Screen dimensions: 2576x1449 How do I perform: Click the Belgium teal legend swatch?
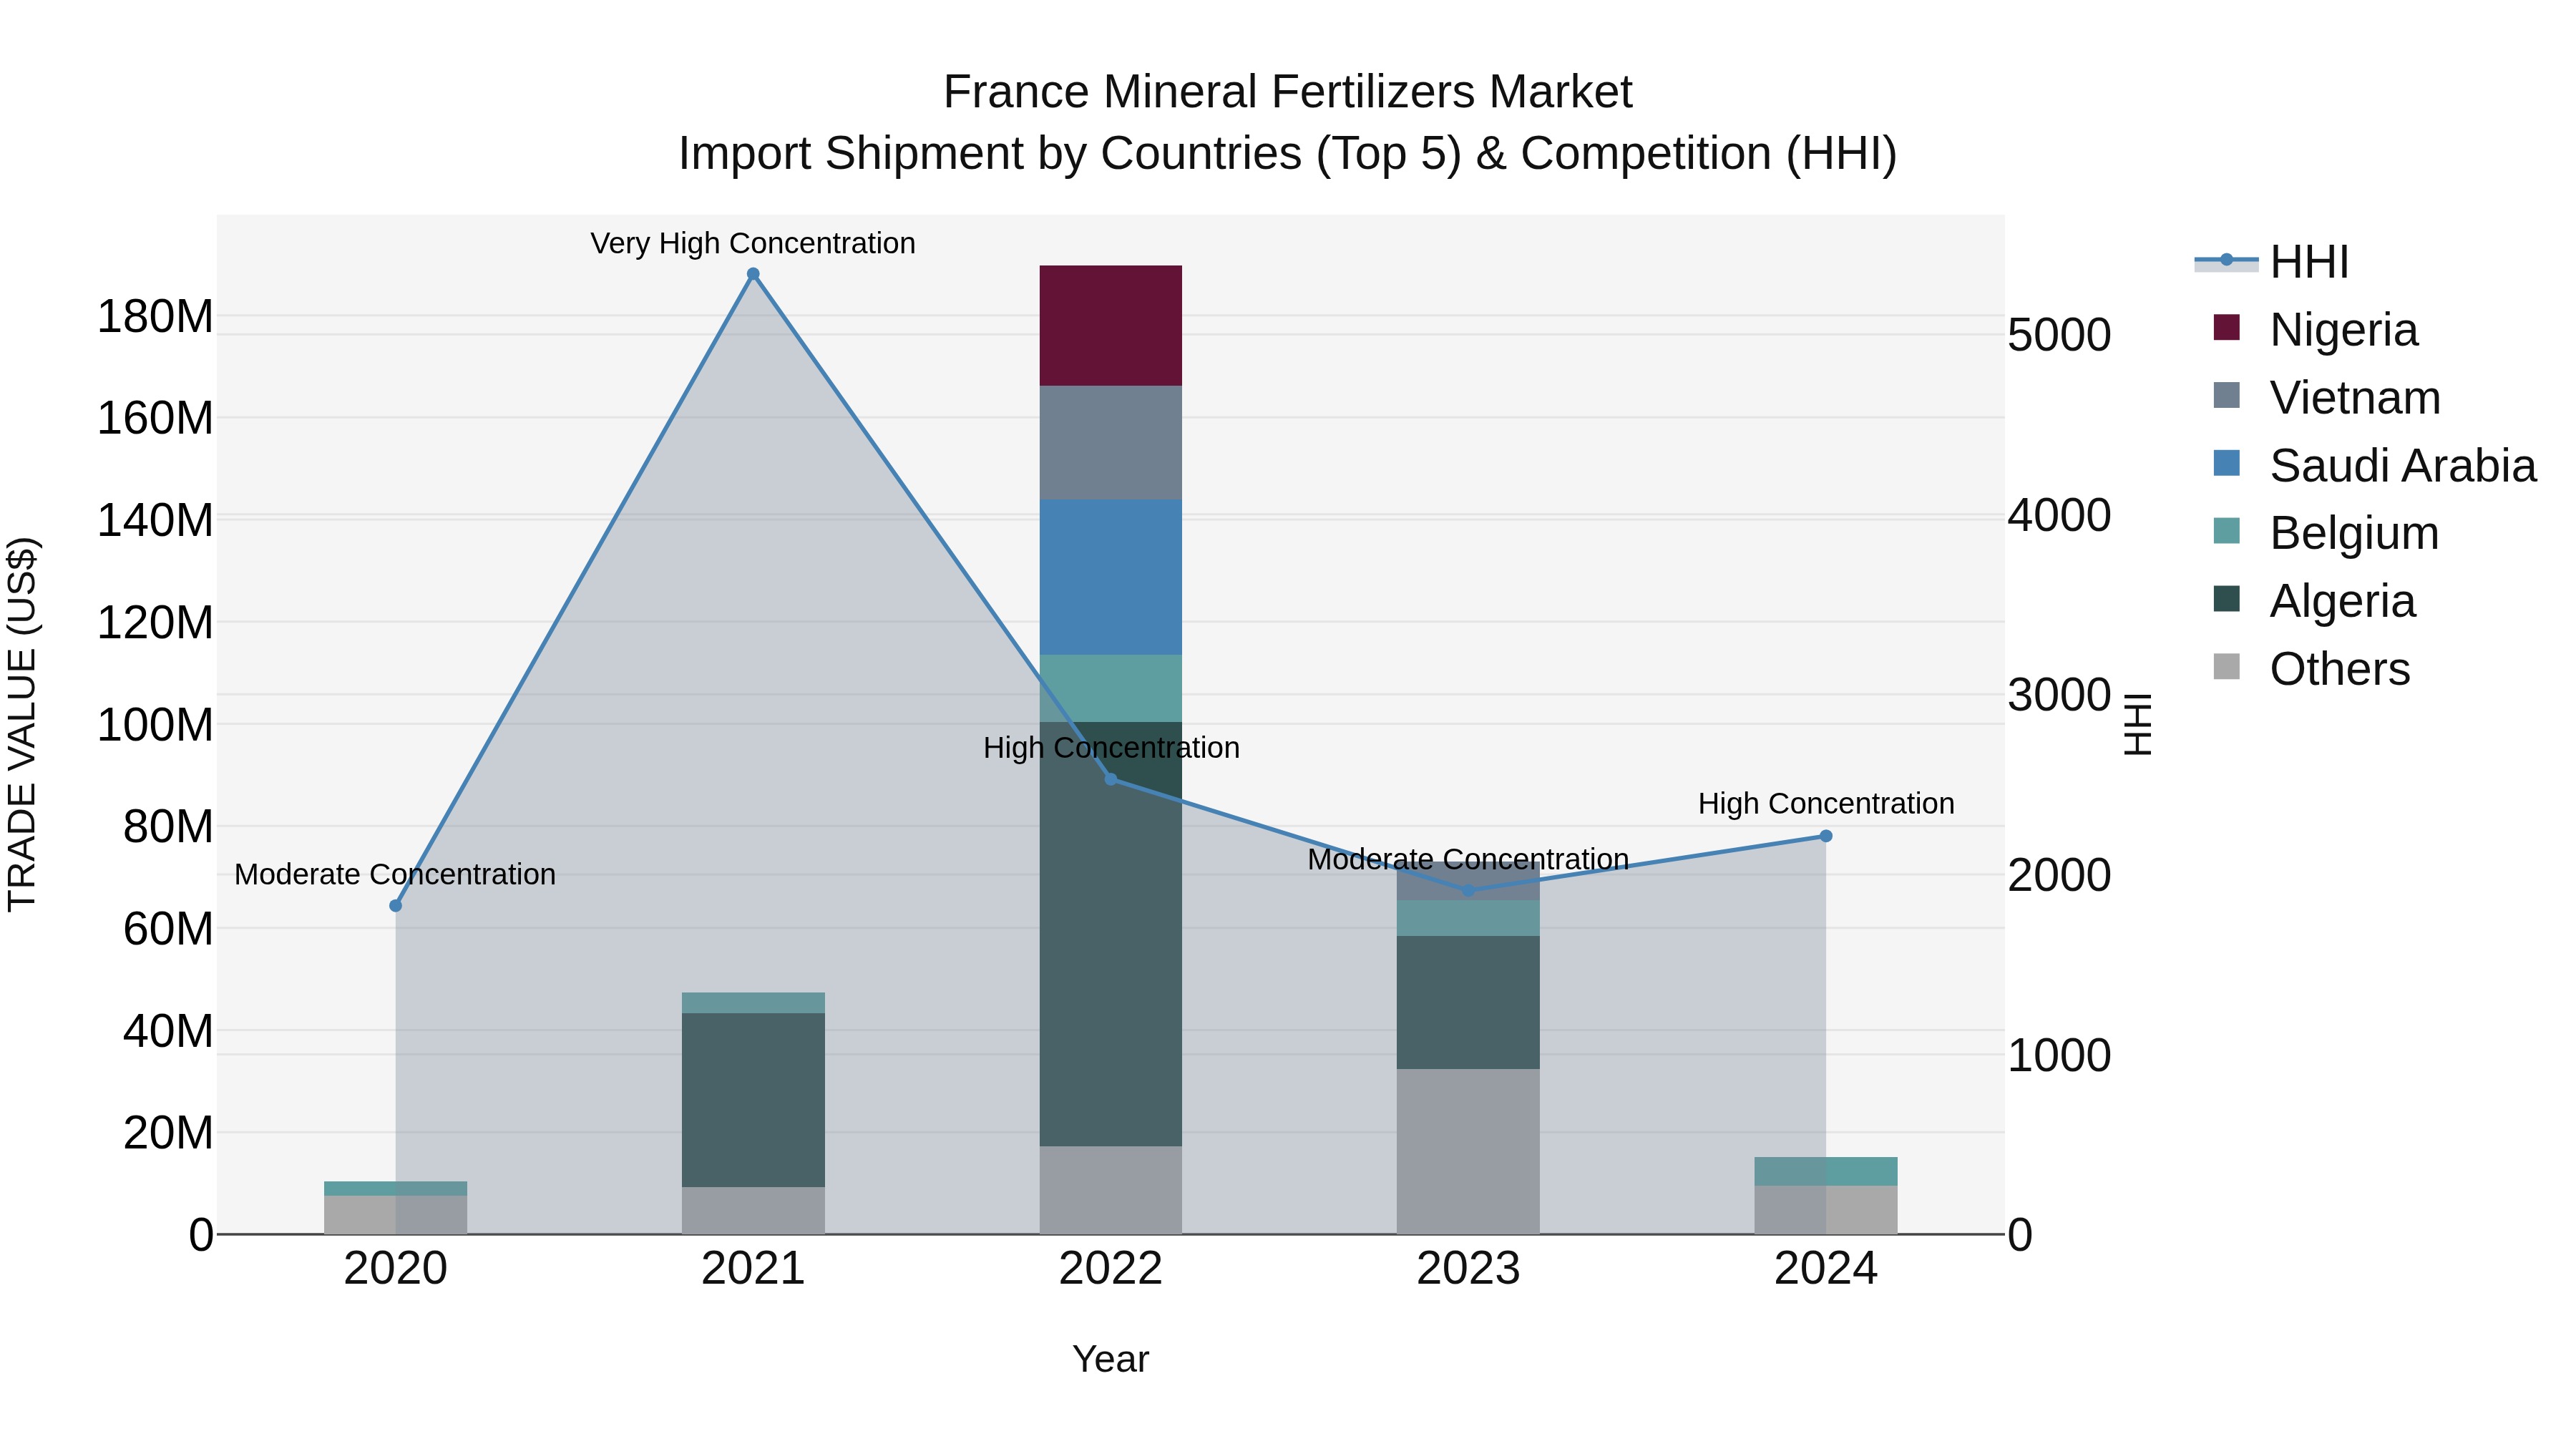pyautogui.click(x=2227, y=531)
